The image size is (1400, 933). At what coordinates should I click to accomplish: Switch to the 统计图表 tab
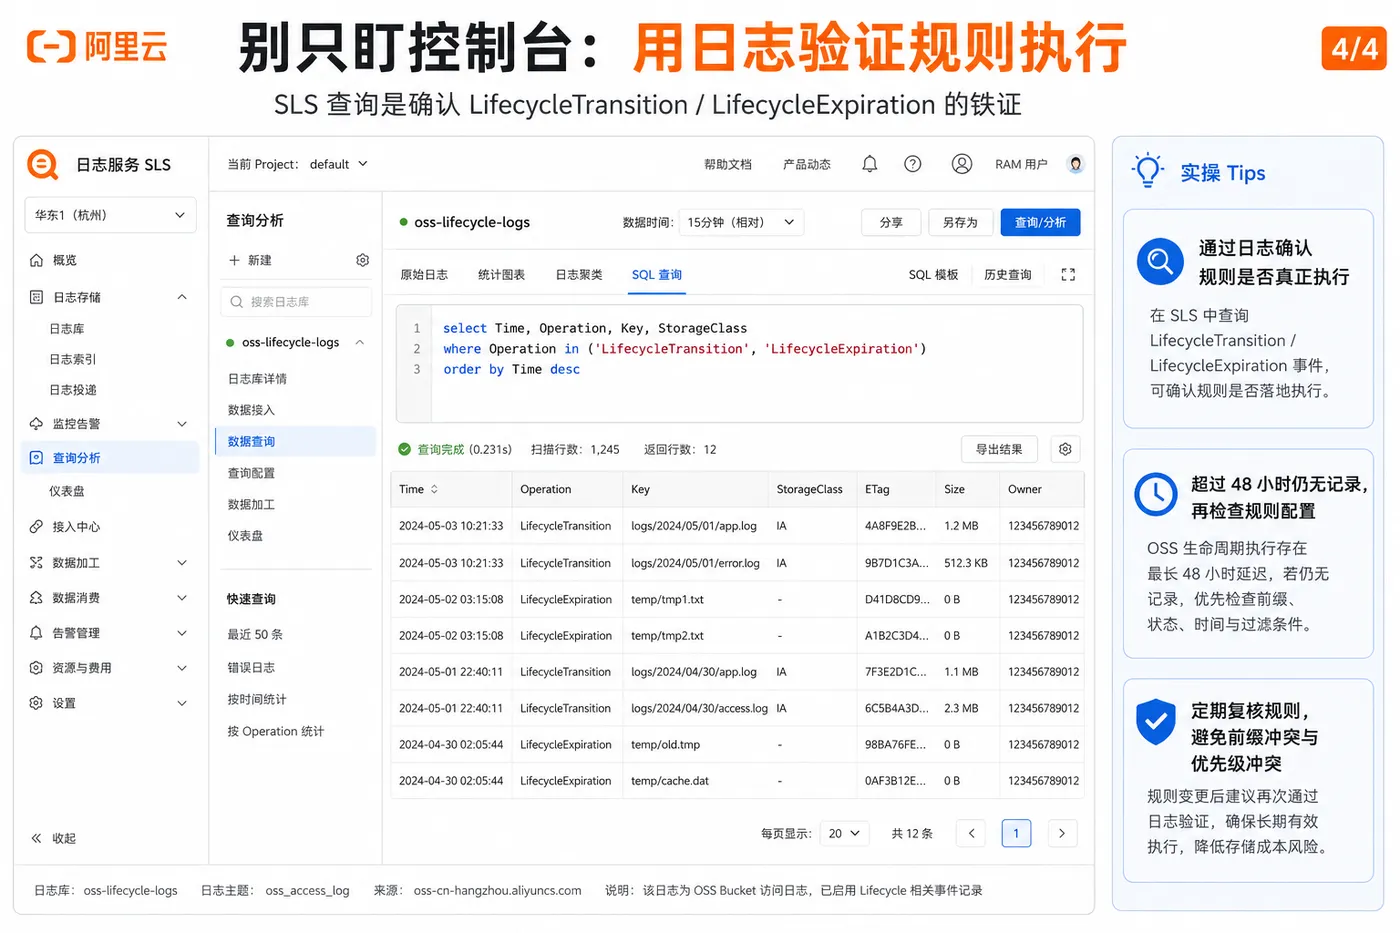point(502,275)
